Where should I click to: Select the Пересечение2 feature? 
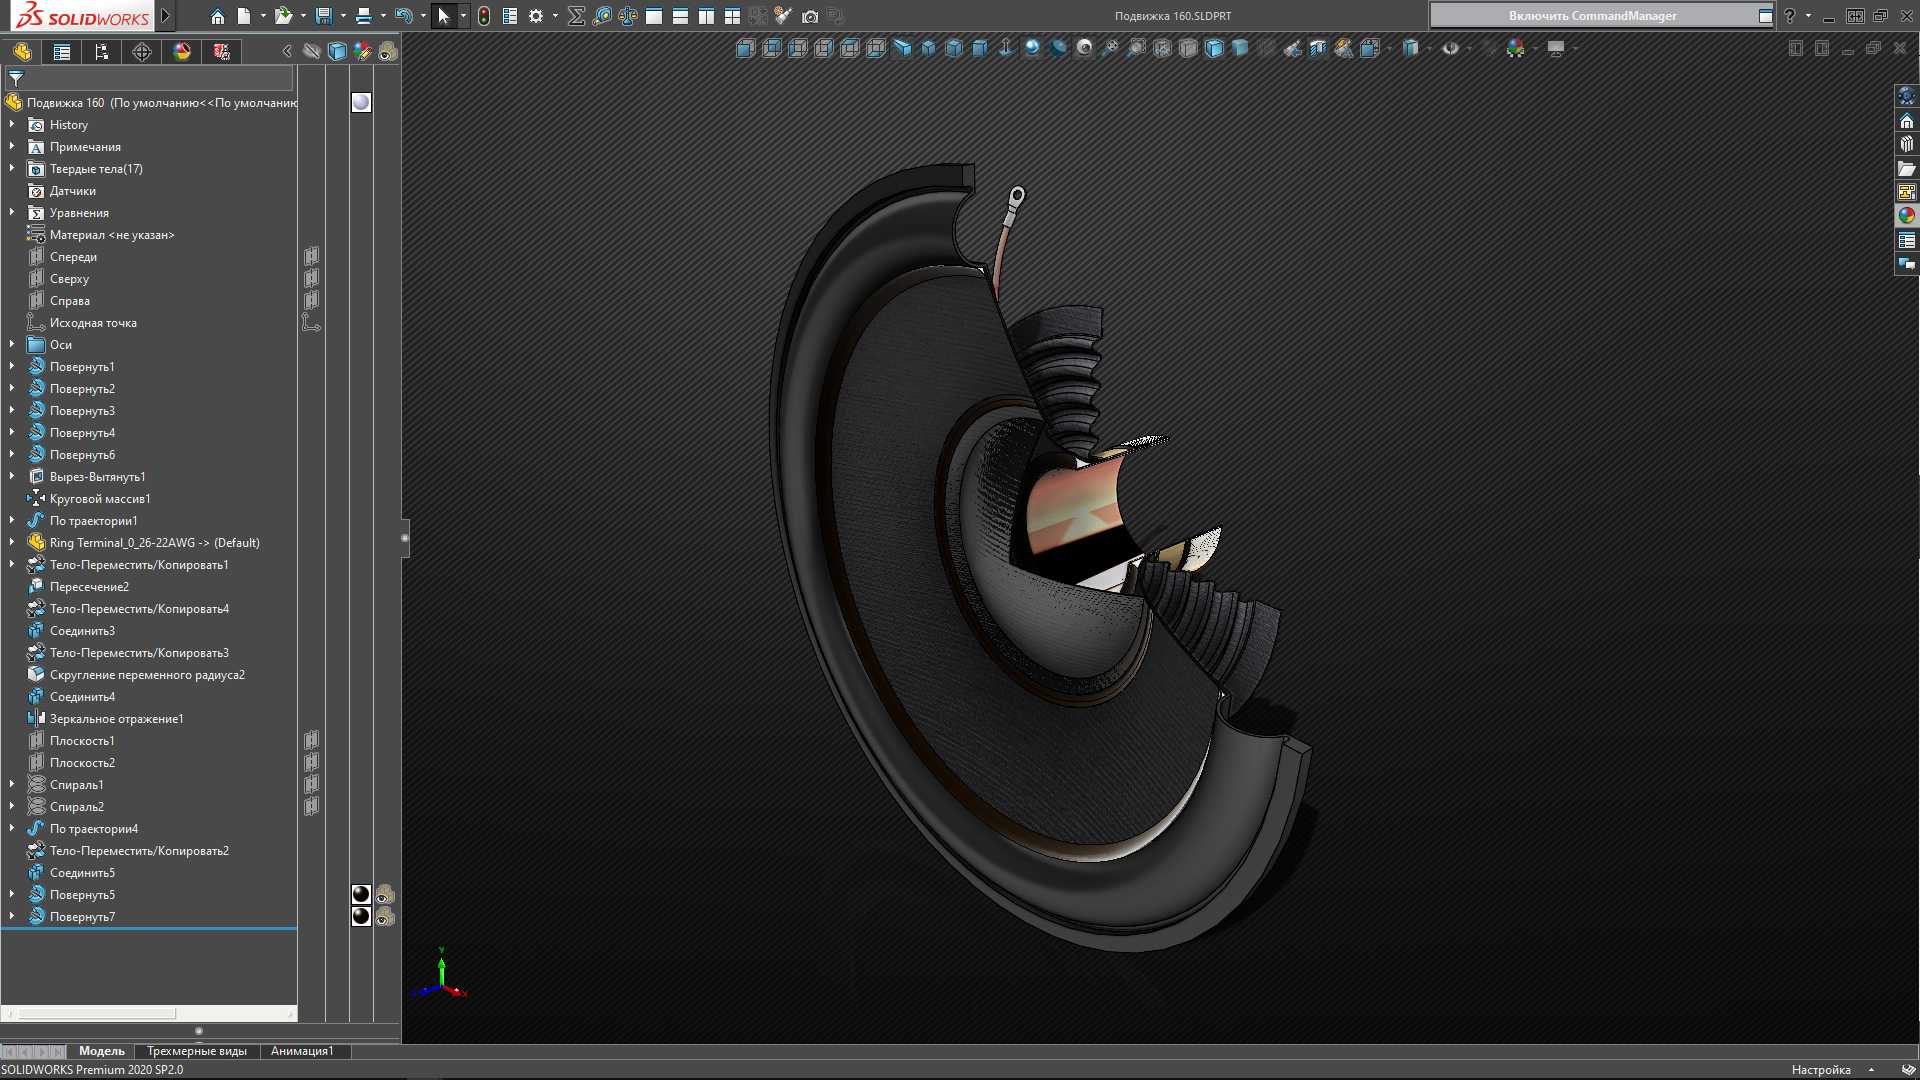point(89,587)
